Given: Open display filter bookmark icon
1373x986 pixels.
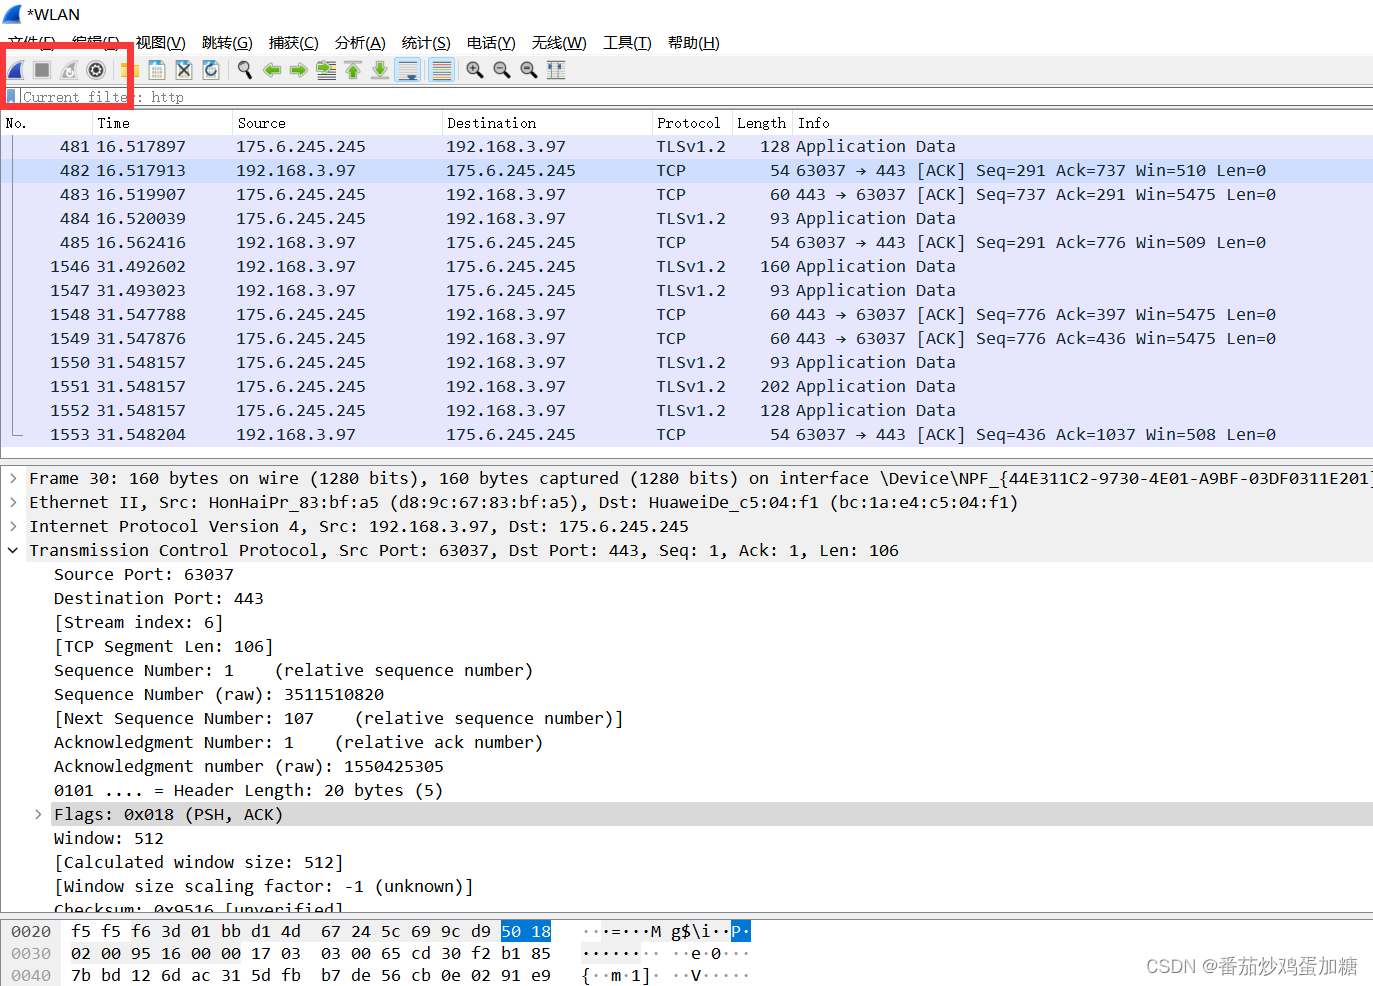Looking at the screenshot, I should [11, 97].
